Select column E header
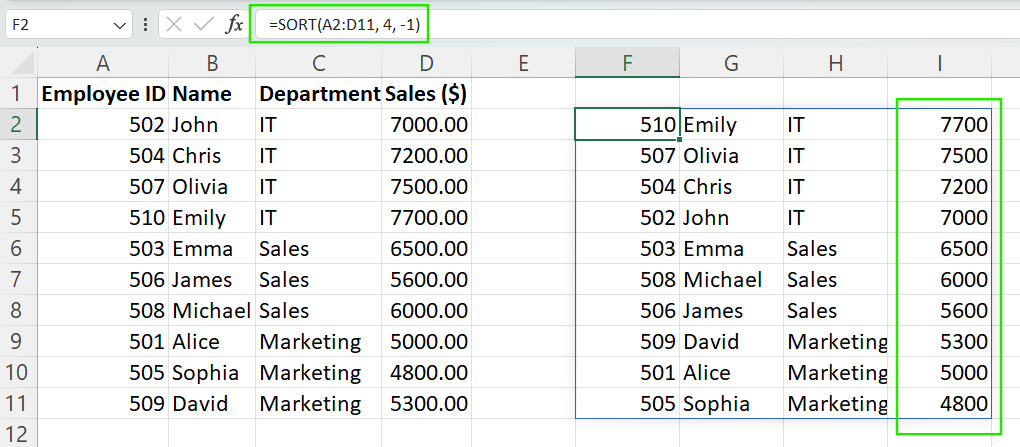This screenshot has width=1020, height=447. [x=523, y=63]
